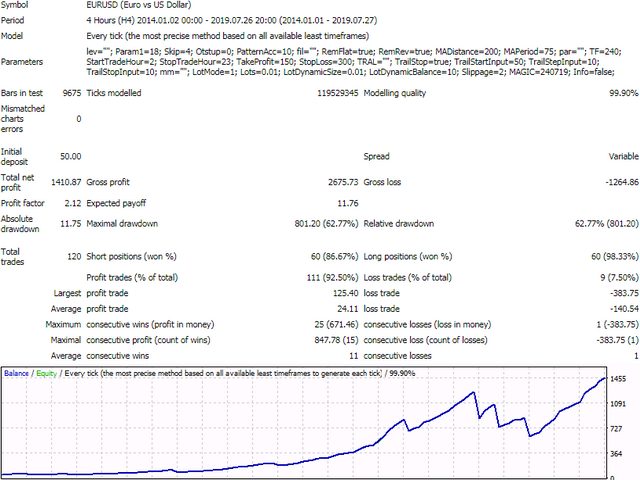
Task: Select the model description 'Every tick (the most precise method...'
Action: click(227, 36)
